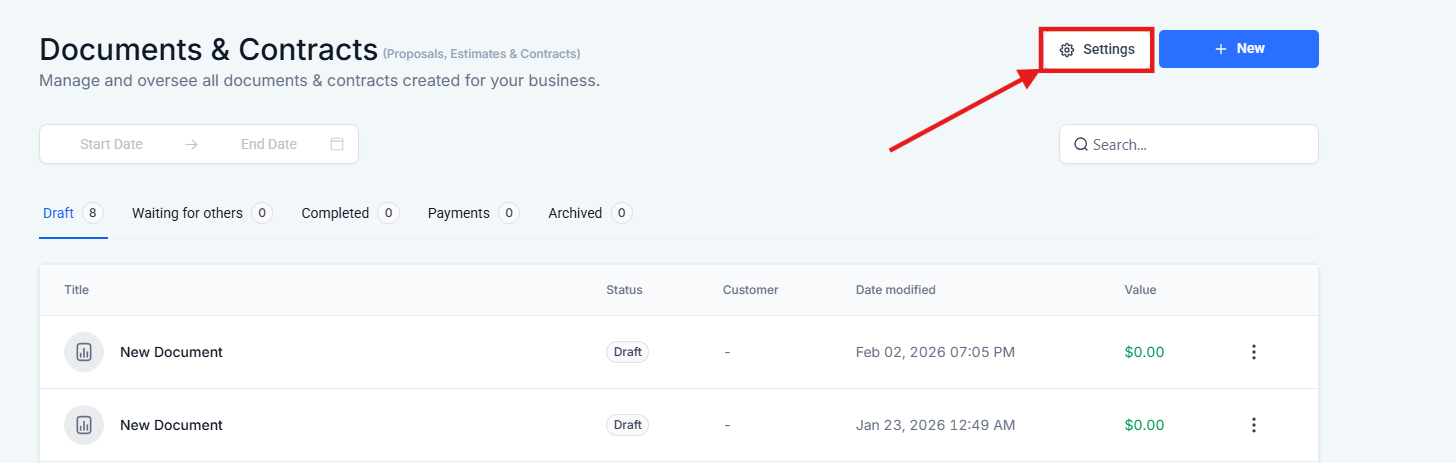Click the search magnifier icon
Image resolution: width=1456 pixels, height=463 pixels.
point(1080,144)
